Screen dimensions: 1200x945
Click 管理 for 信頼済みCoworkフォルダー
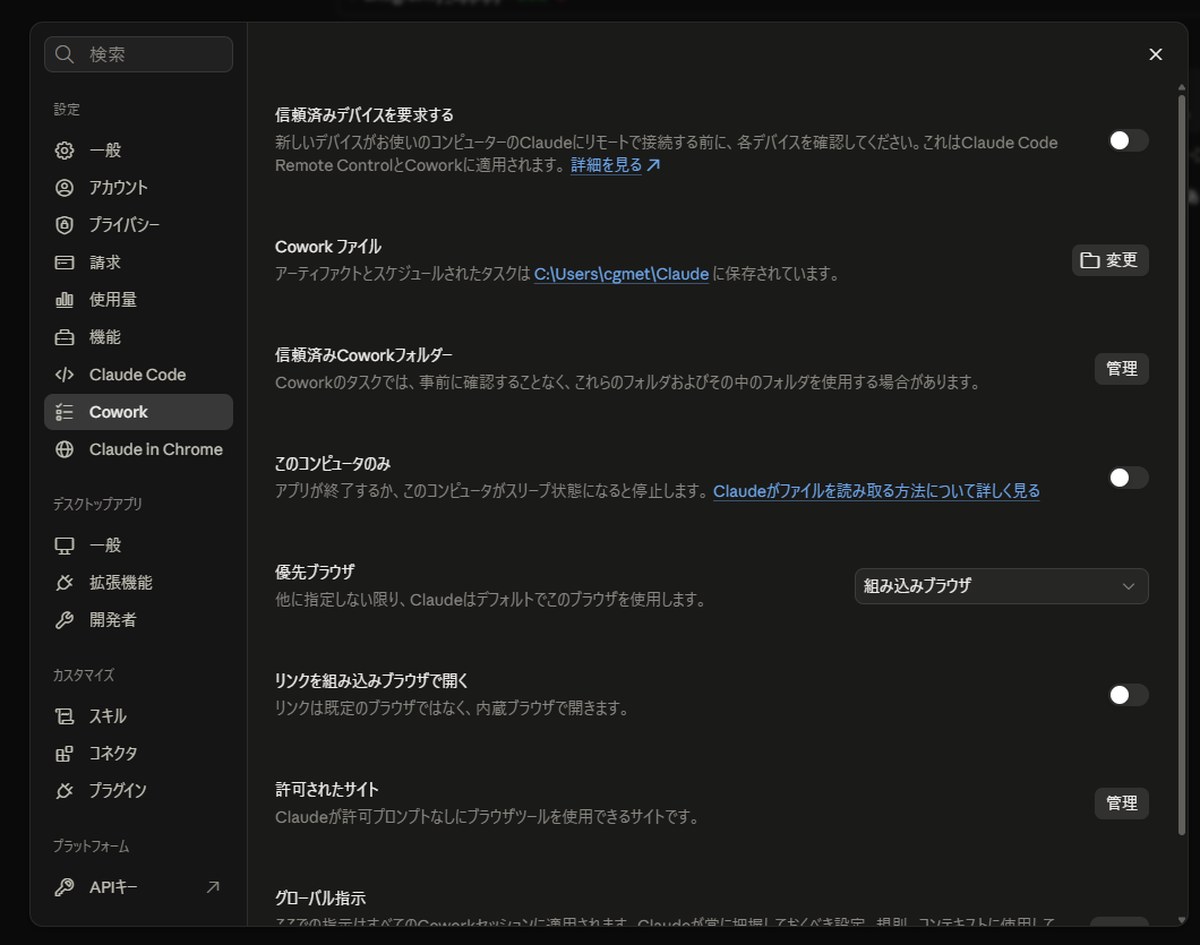[1121, 369]
